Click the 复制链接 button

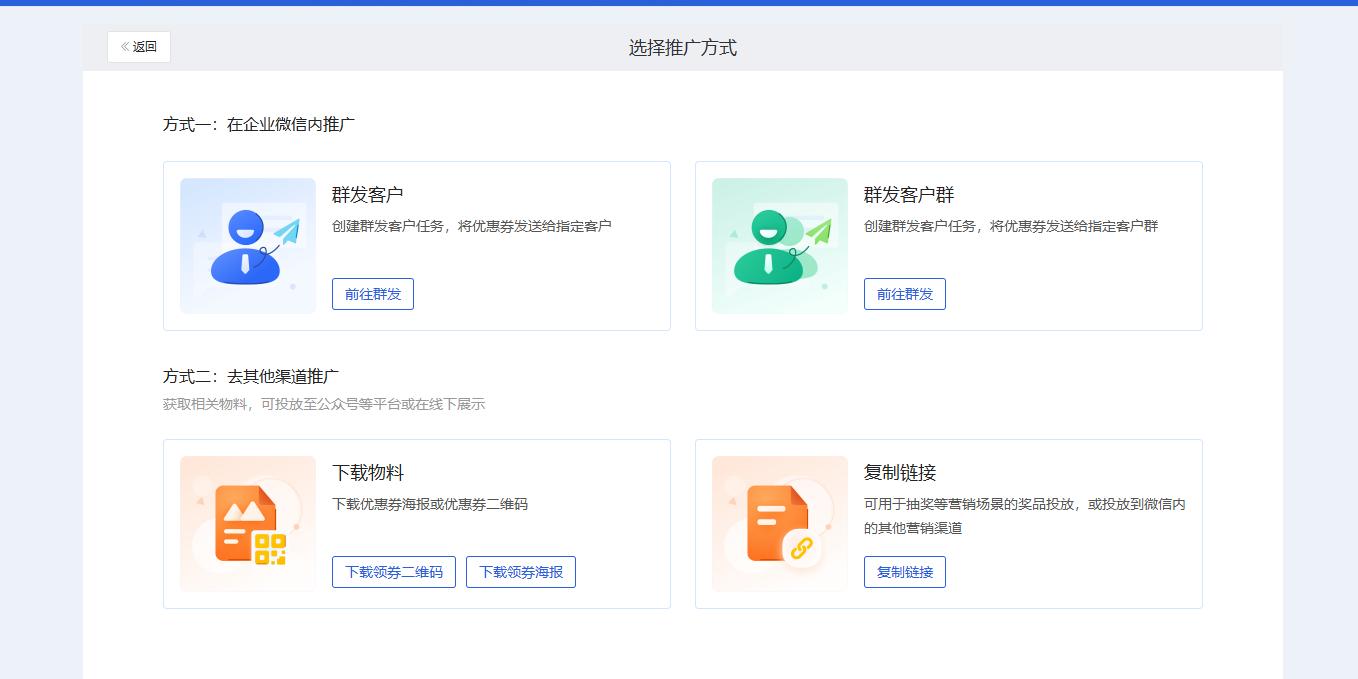click(905, 572)
